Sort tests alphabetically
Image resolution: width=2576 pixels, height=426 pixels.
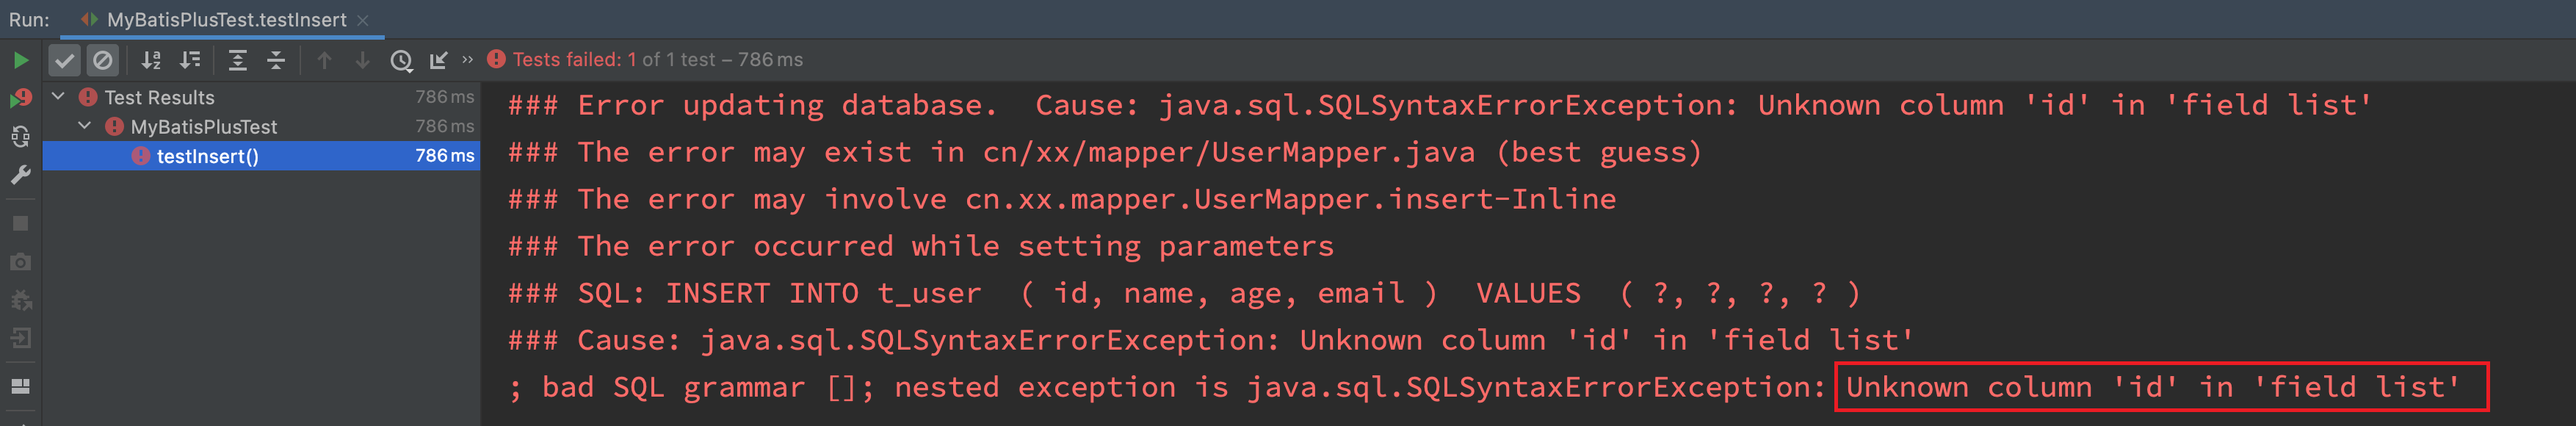151,60
